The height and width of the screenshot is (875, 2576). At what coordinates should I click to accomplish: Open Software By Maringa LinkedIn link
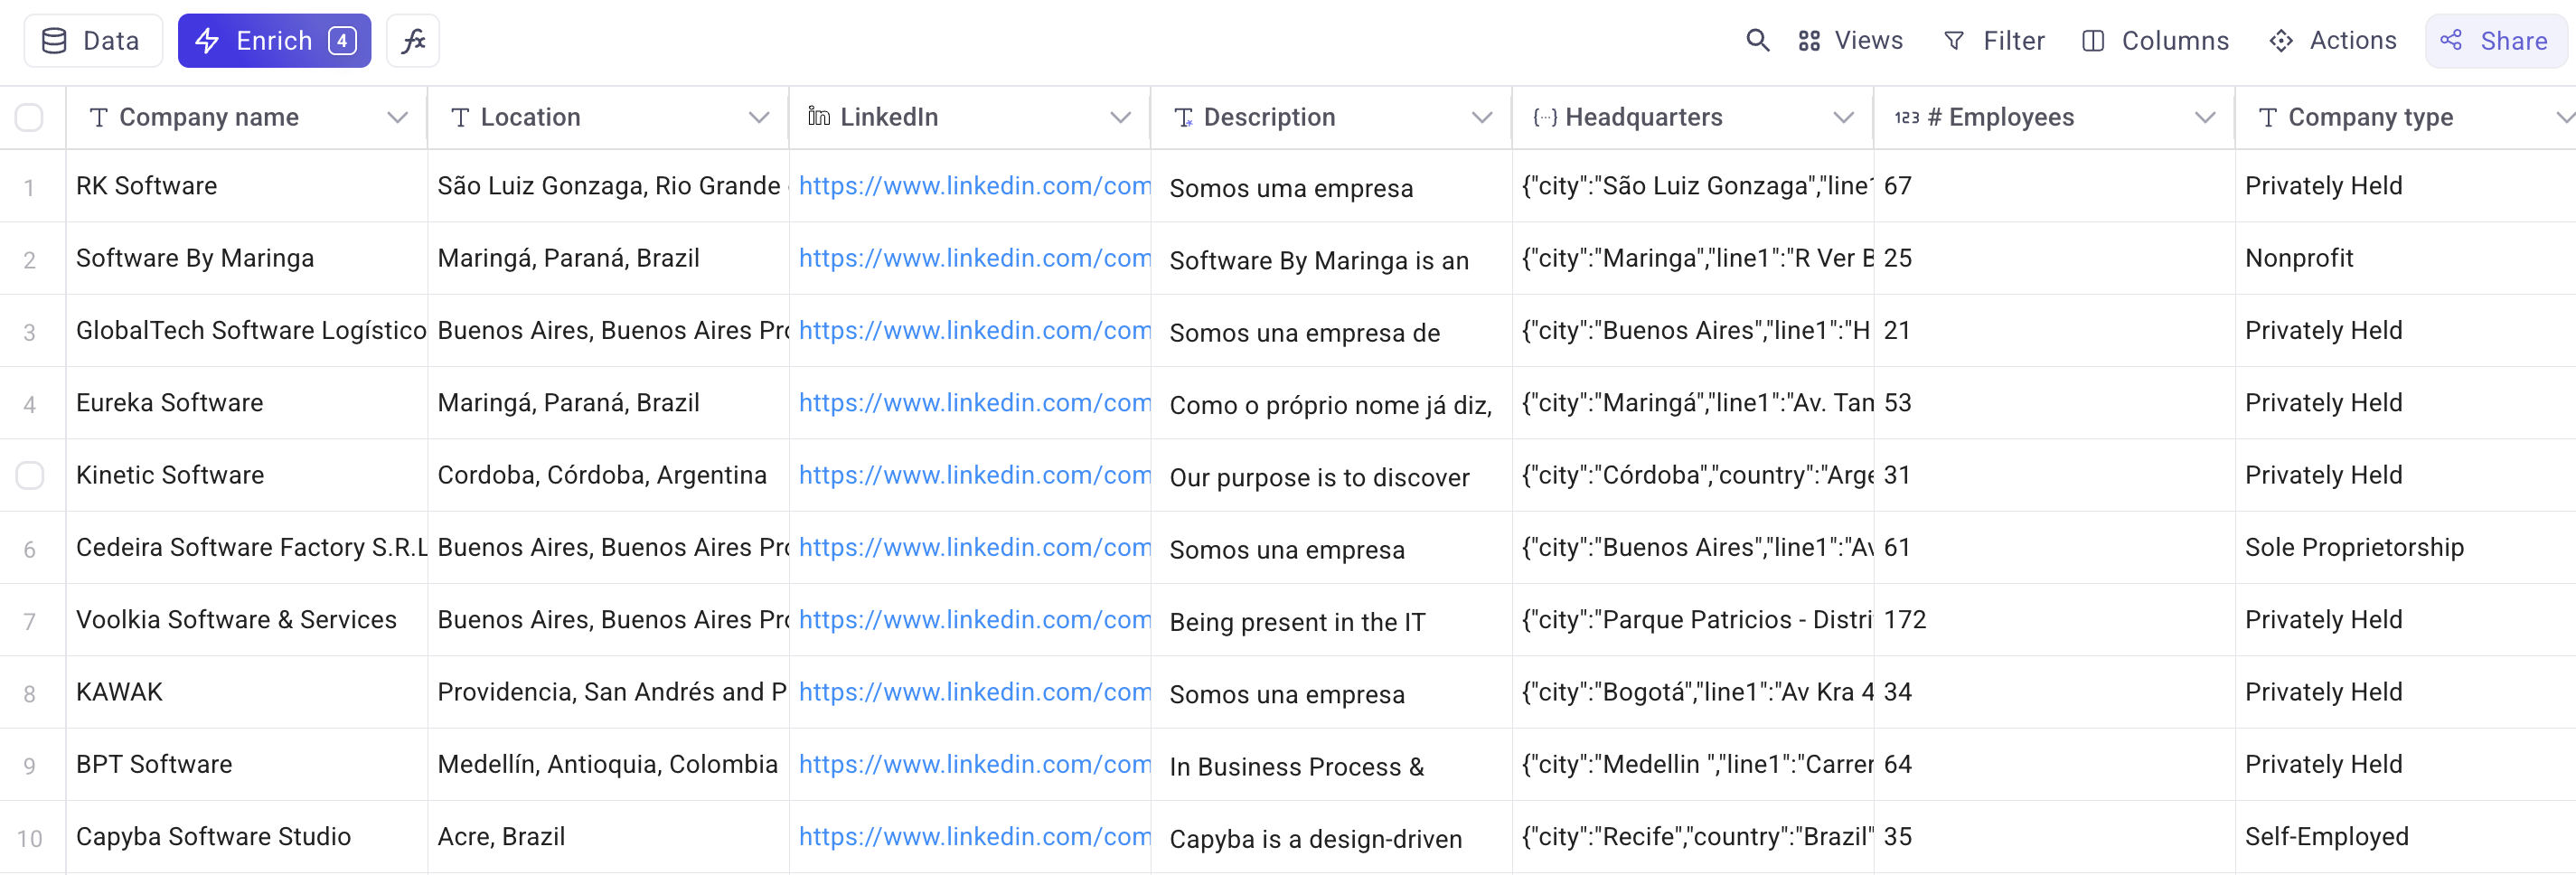pos(974,258)
